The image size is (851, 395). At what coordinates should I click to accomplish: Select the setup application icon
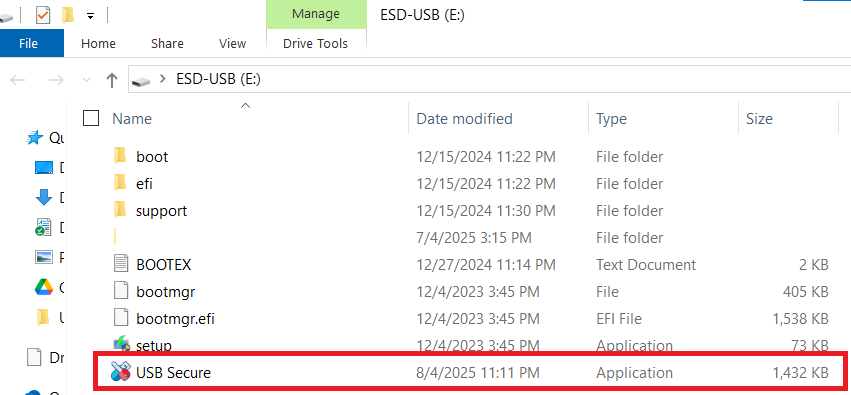pyautogui.click(x=121, y=344)
